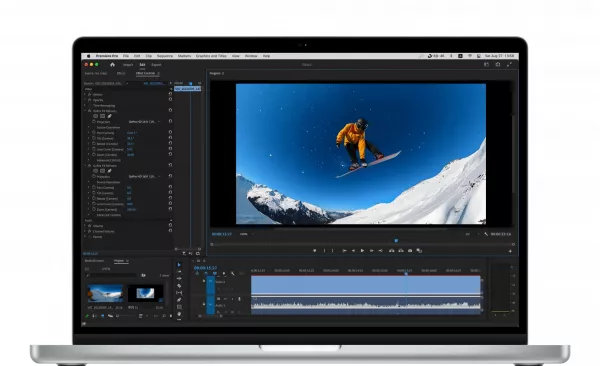Viewport: 600px width, 366px height.
Task: Click the Program monitor playhead on scrub bar
Action: 396,240
